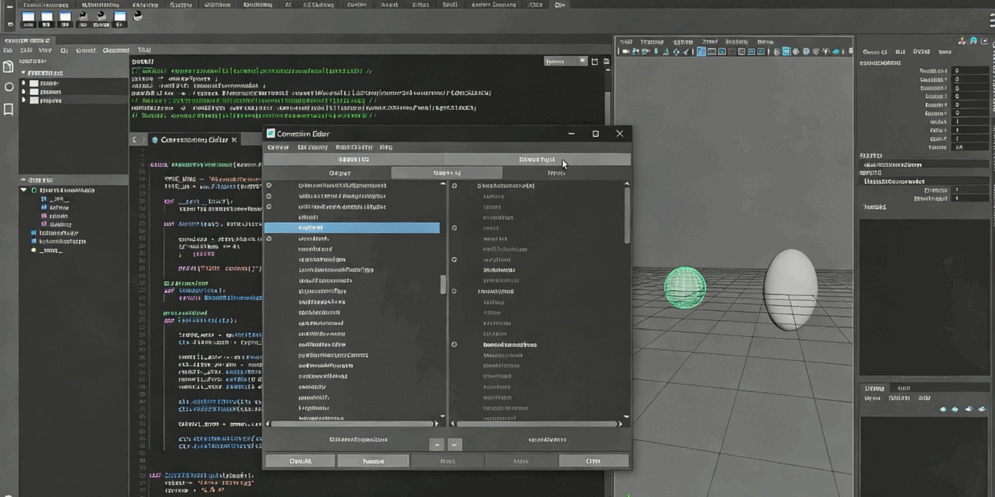Click the highlighted blue icon in viewport toolbar
This screenshot has width=995, height=497.
(x=701, y=51)
